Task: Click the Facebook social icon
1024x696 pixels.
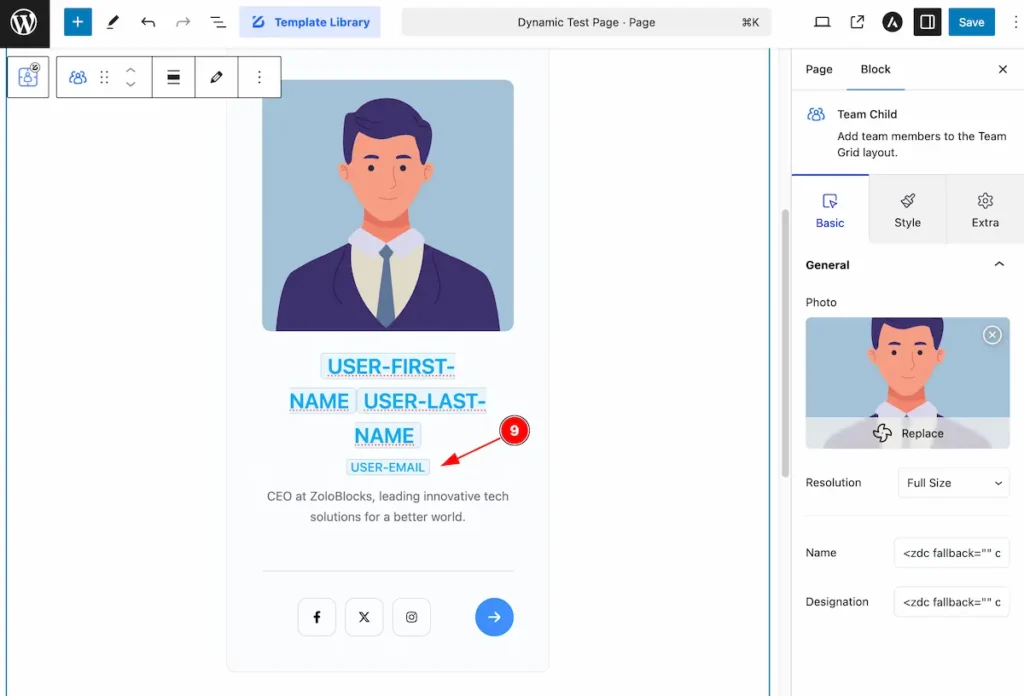Action: (x=317, y=617)
